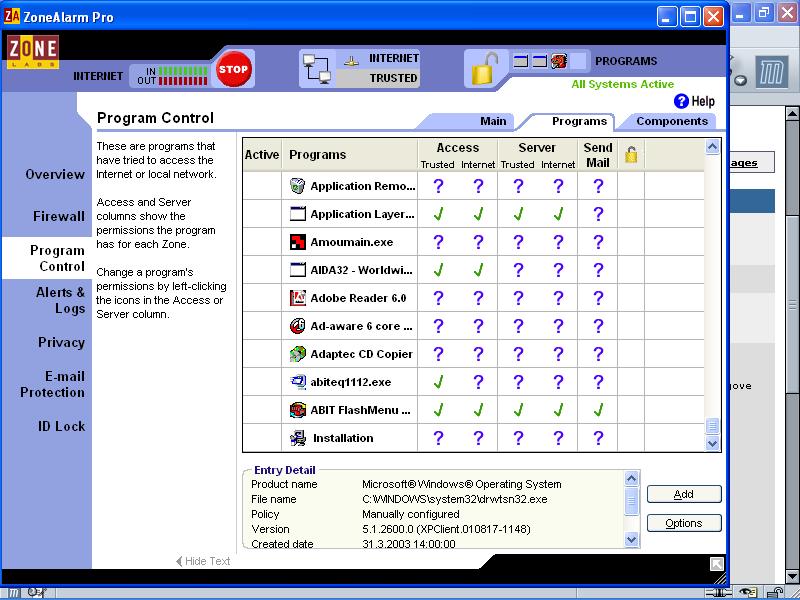Click the first small window icon in Programs panel
Viewport: 800px width, 600px height.
click(520, 61)
